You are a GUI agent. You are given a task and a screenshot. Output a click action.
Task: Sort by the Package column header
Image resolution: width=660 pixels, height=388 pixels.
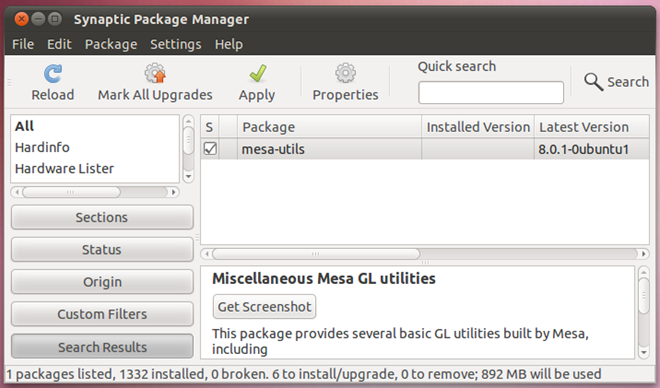tap(329, 127)
